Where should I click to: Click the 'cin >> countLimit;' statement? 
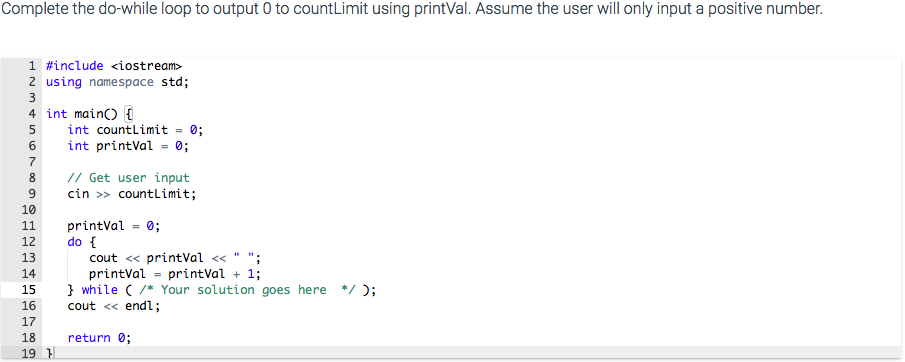tap(132, 194)
